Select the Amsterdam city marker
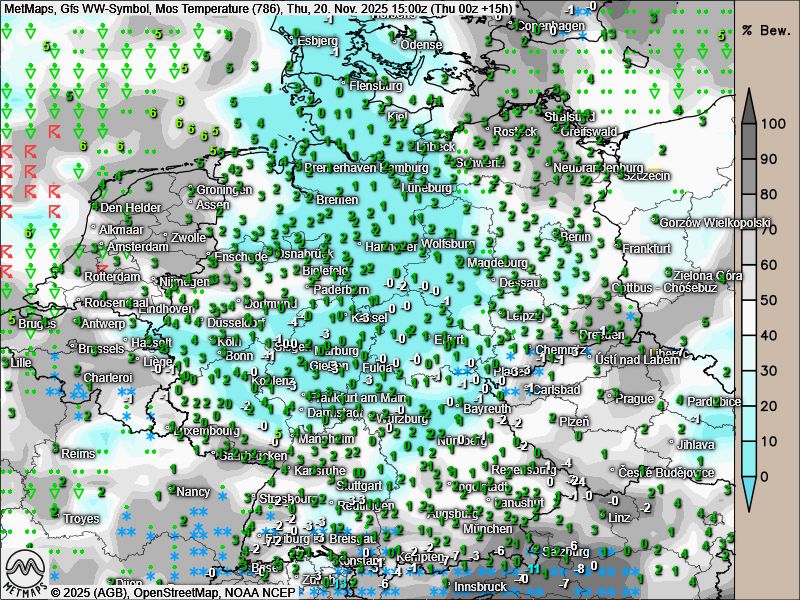 103,246
